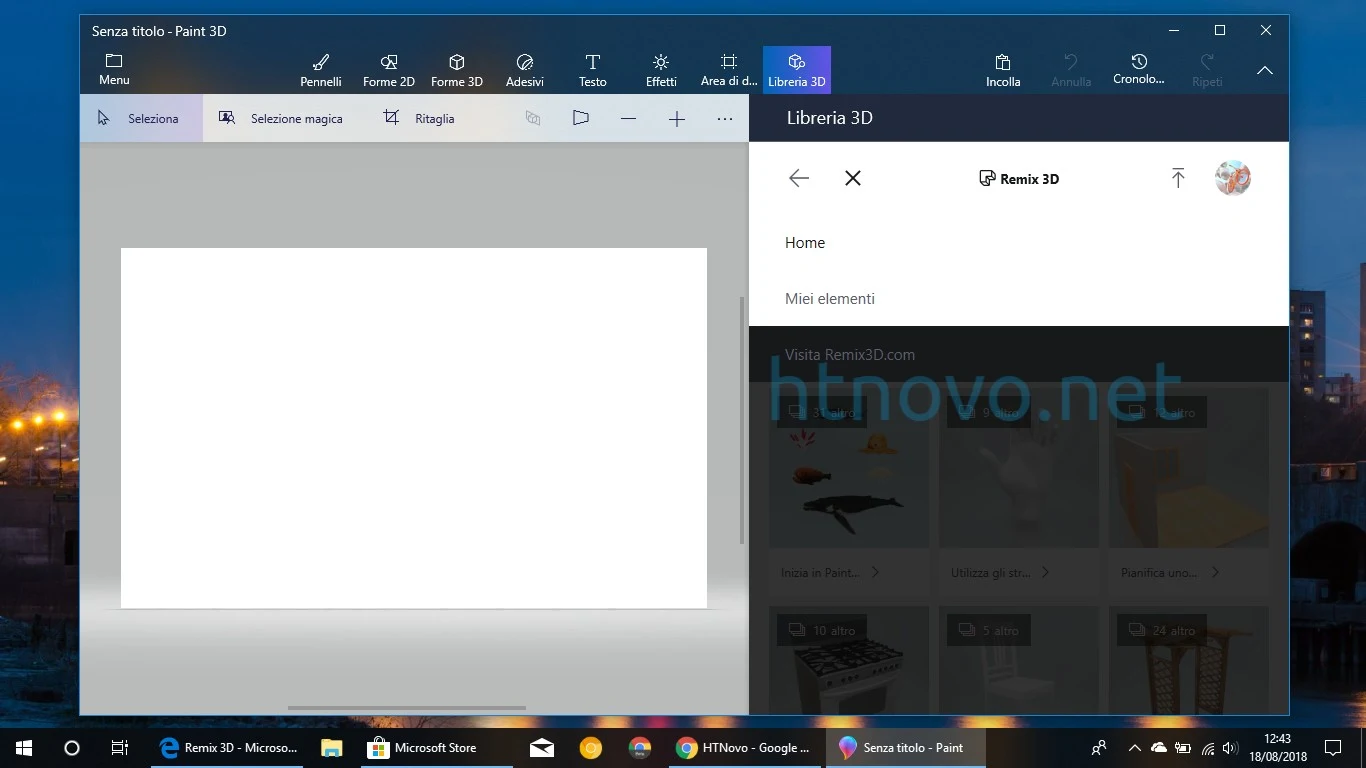The width and height of the screenshot is (1366, 768).
Task: Select the Pennelli brushes tool
Action: click(321, 70)
